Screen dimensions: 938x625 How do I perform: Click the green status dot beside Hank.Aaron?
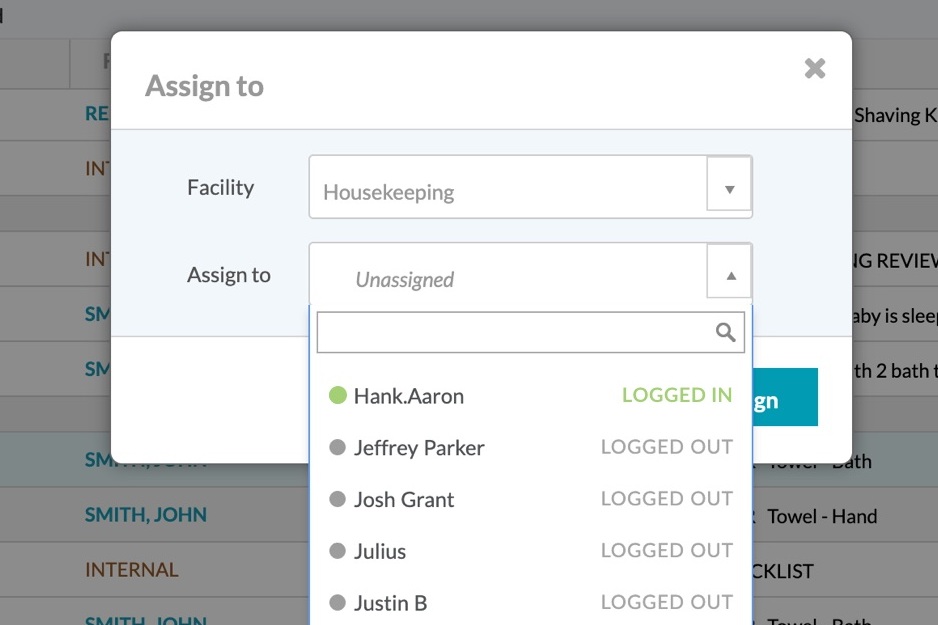tap(337, 396)
